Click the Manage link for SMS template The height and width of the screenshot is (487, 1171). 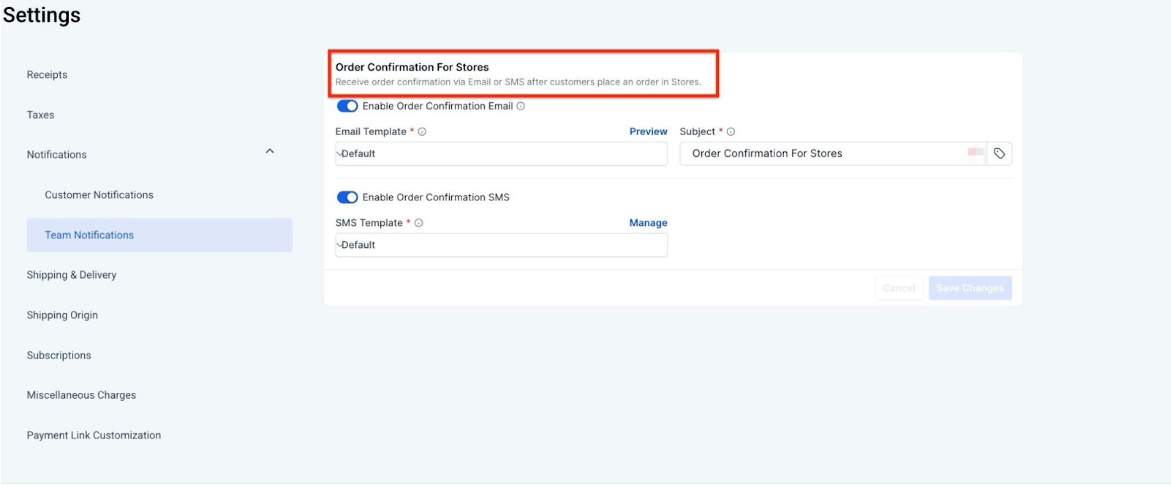pos(648,222)
